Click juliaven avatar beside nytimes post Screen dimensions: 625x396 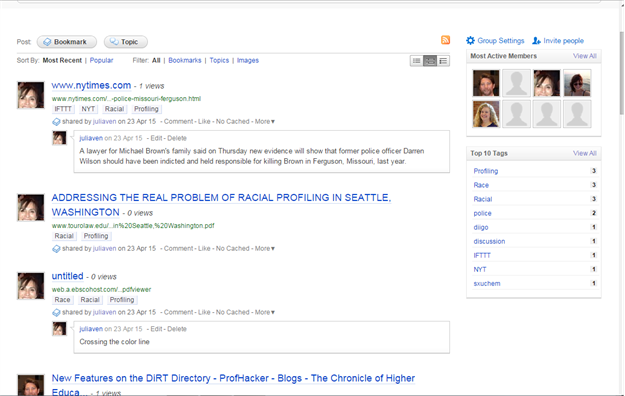pyautogui.click(x=31, y=95)
